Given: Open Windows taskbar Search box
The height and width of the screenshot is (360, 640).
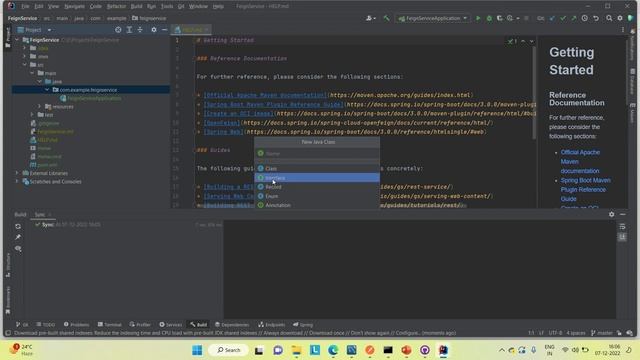Looking at the screenshot, I should click(x=229, y=350).
